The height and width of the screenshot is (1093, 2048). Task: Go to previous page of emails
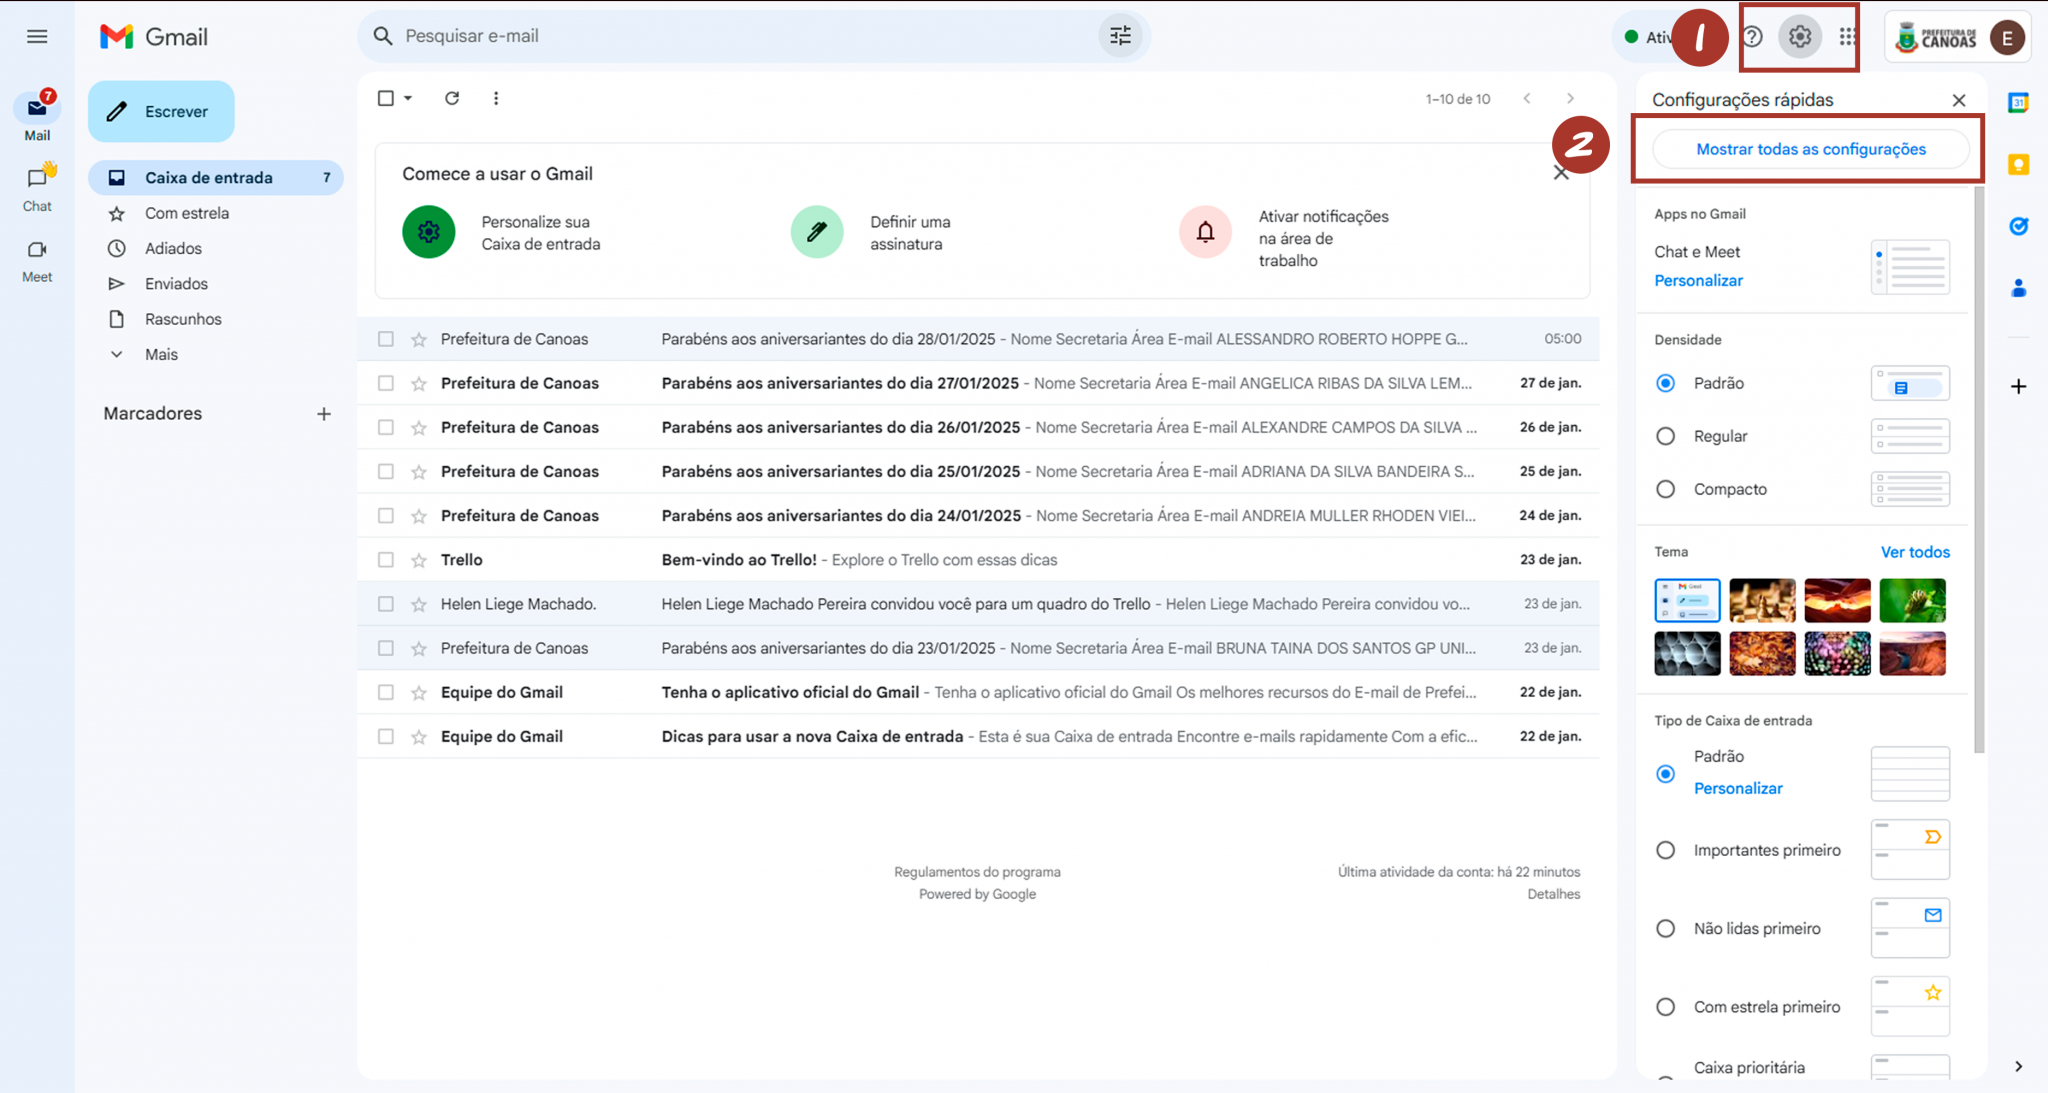click(x=1527, y=98)
